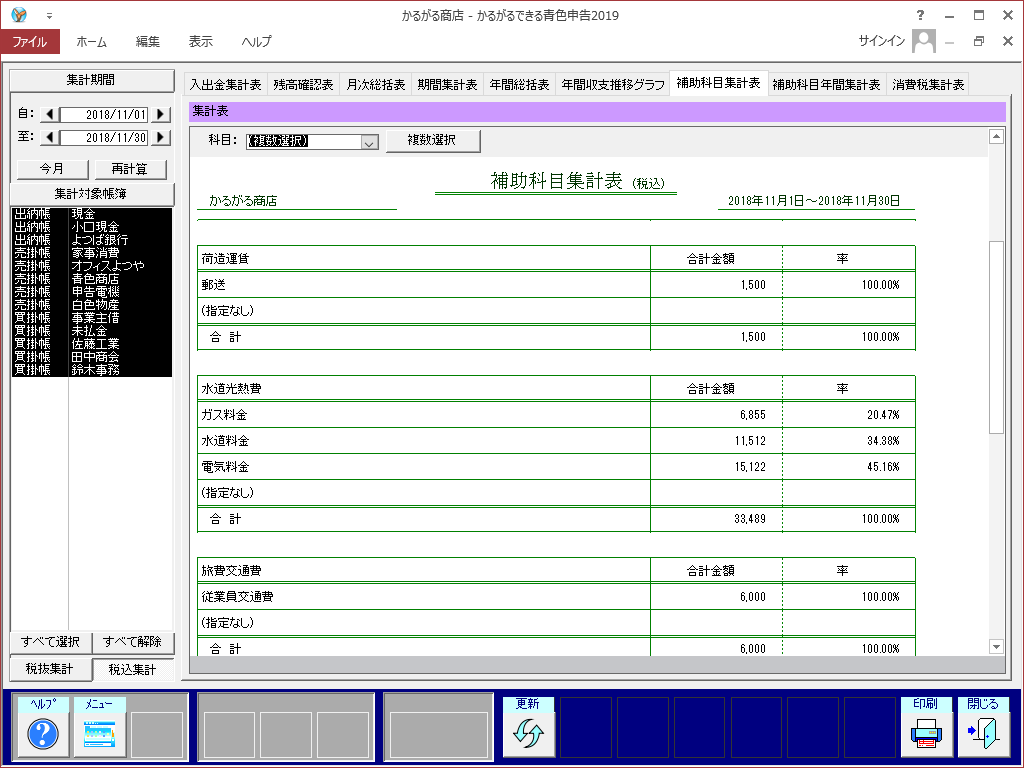
Task: Open the 科目 combo box dropdown arrow
Action: coord(370,142)
